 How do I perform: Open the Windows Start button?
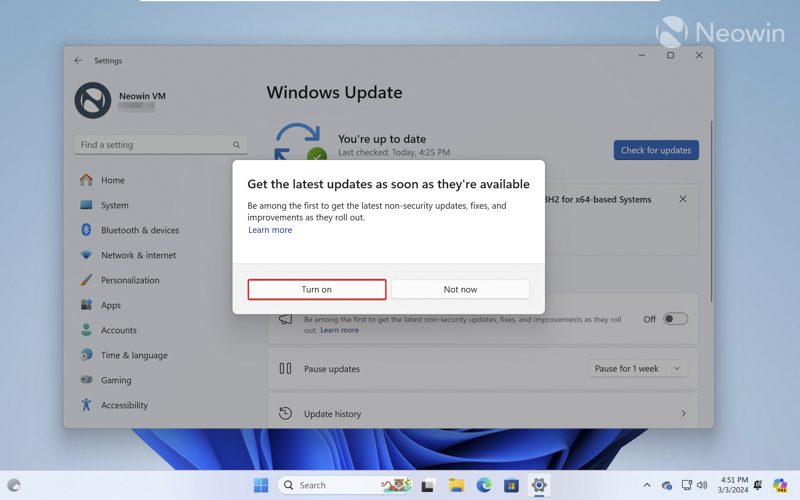pyautogui.click(x=261, y=485)
